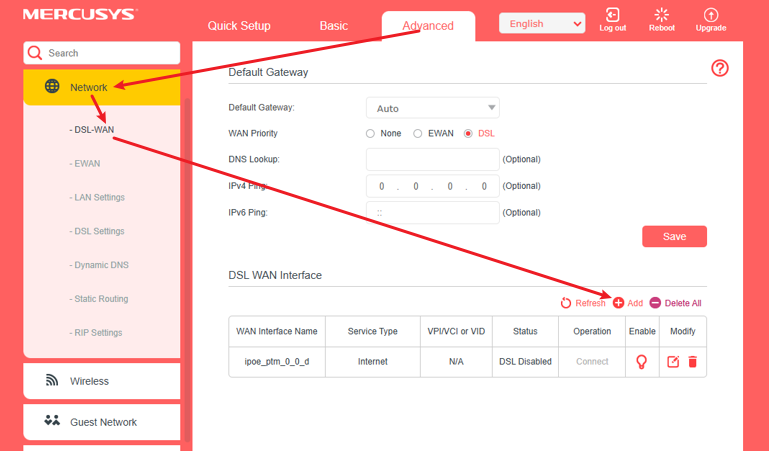The width and height of the screenshot is (769, 451).
Task: Click the Reboot icon
Action: tap(662, 15)
